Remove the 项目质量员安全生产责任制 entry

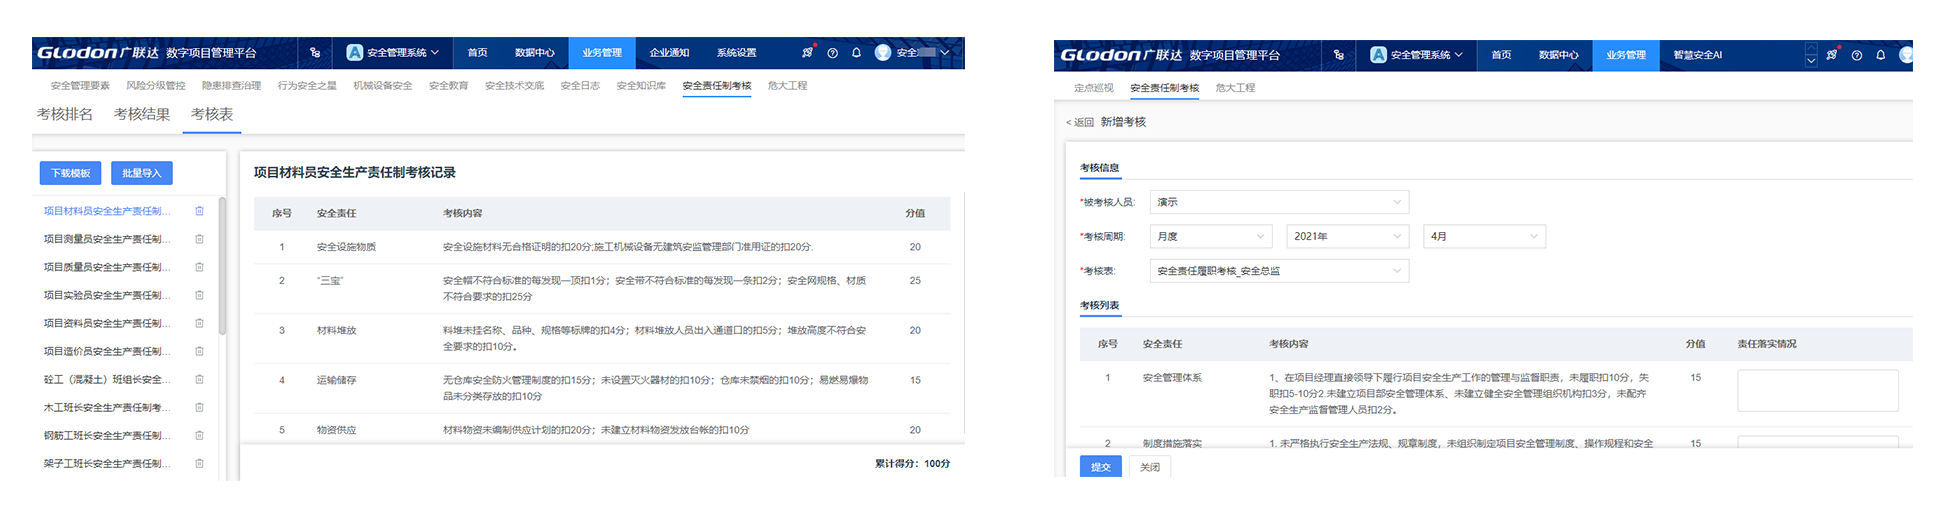pyautogui.click(x=199, y=267)
